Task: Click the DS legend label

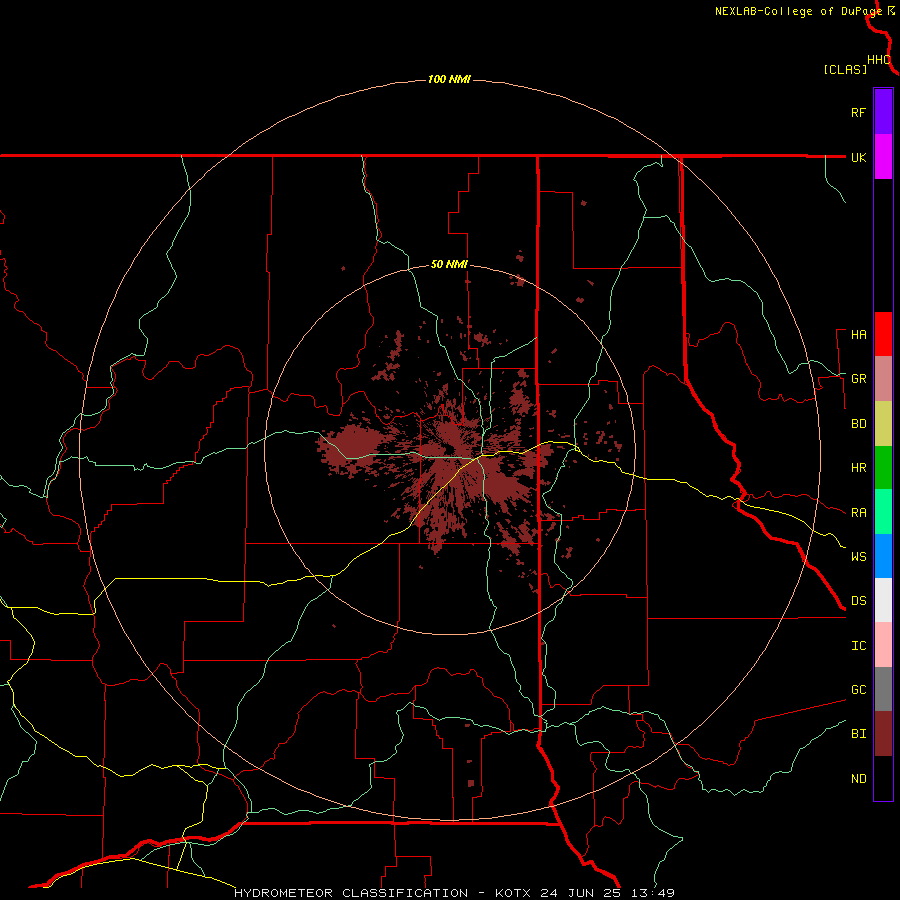Action: [x=858, y=601]
